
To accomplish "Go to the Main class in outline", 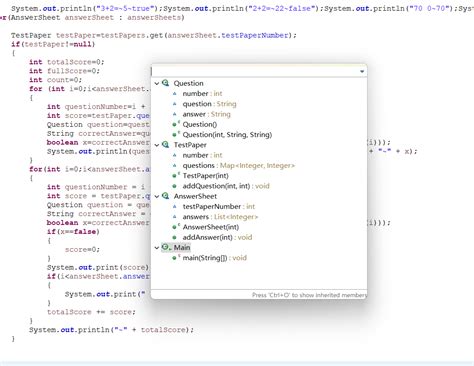I will click(182, 248).
